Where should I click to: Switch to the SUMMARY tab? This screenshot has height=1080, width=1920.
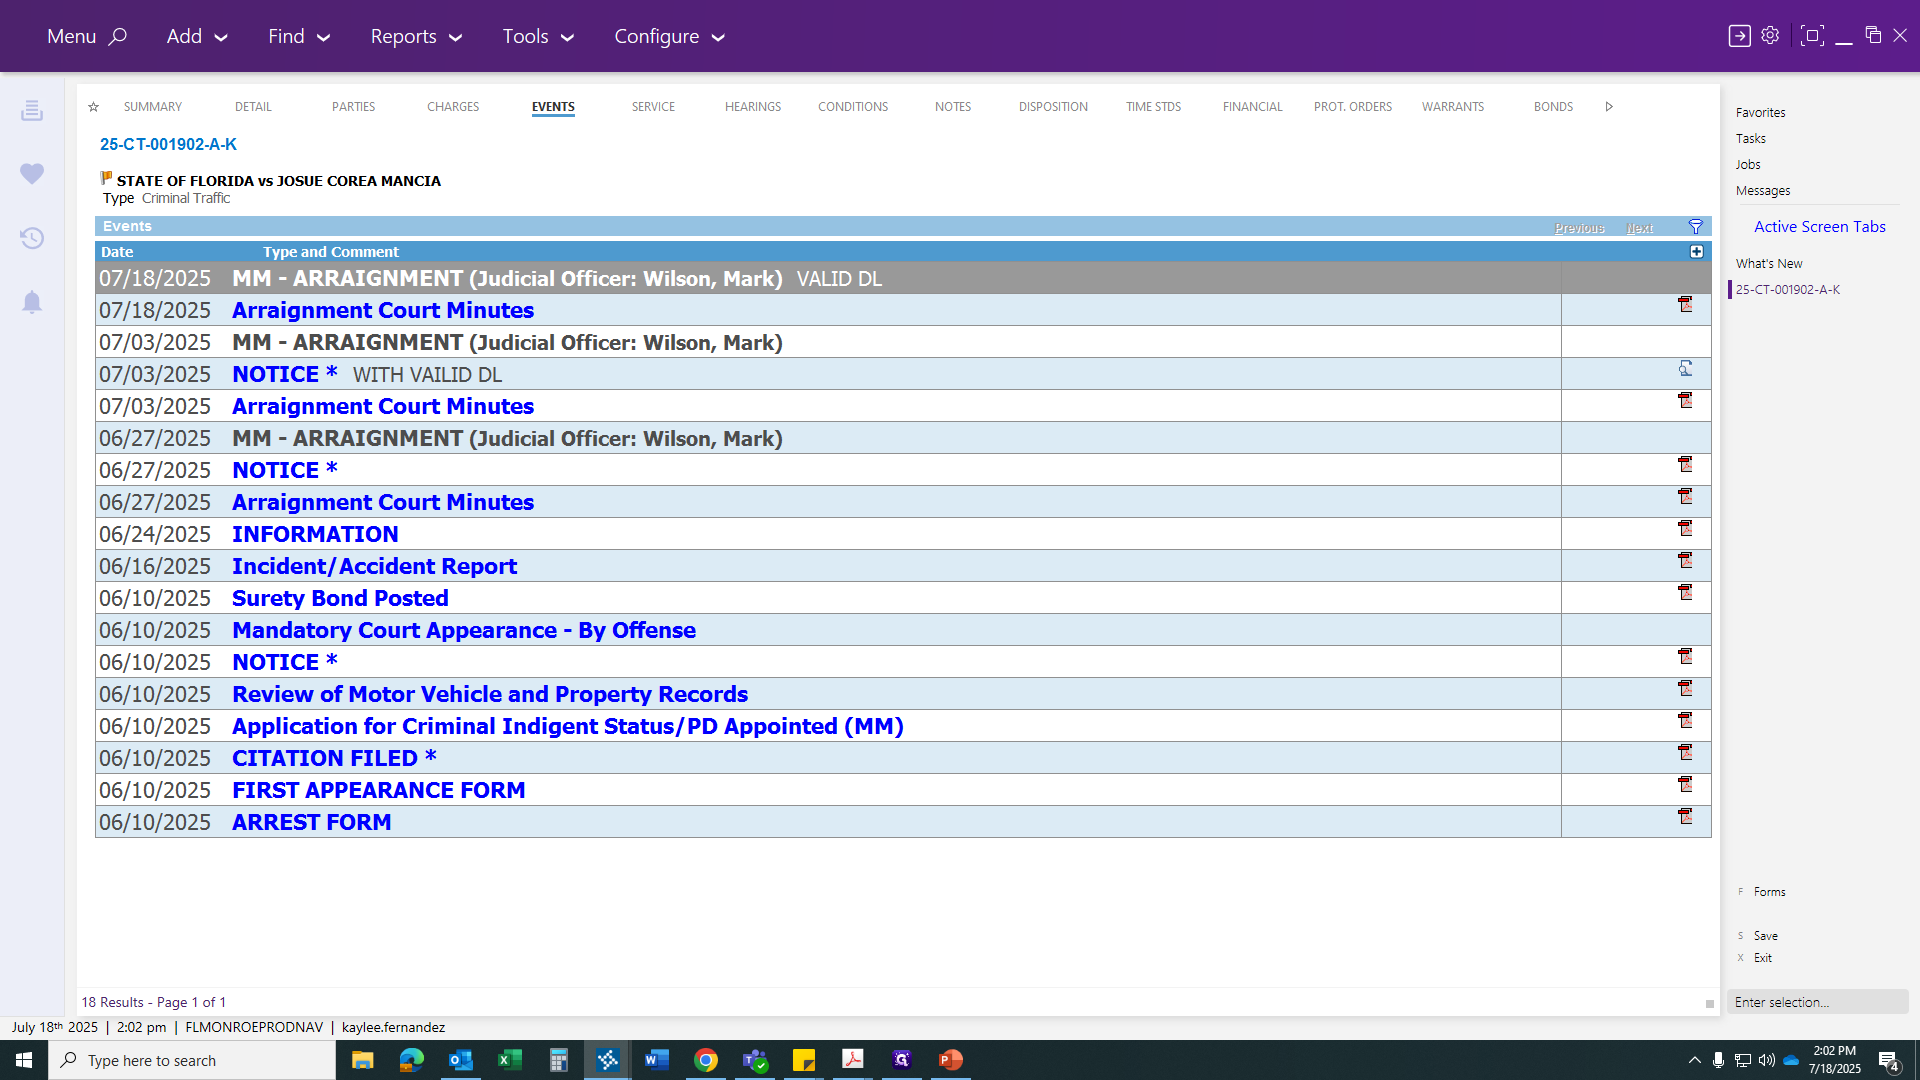pos(153,107)
